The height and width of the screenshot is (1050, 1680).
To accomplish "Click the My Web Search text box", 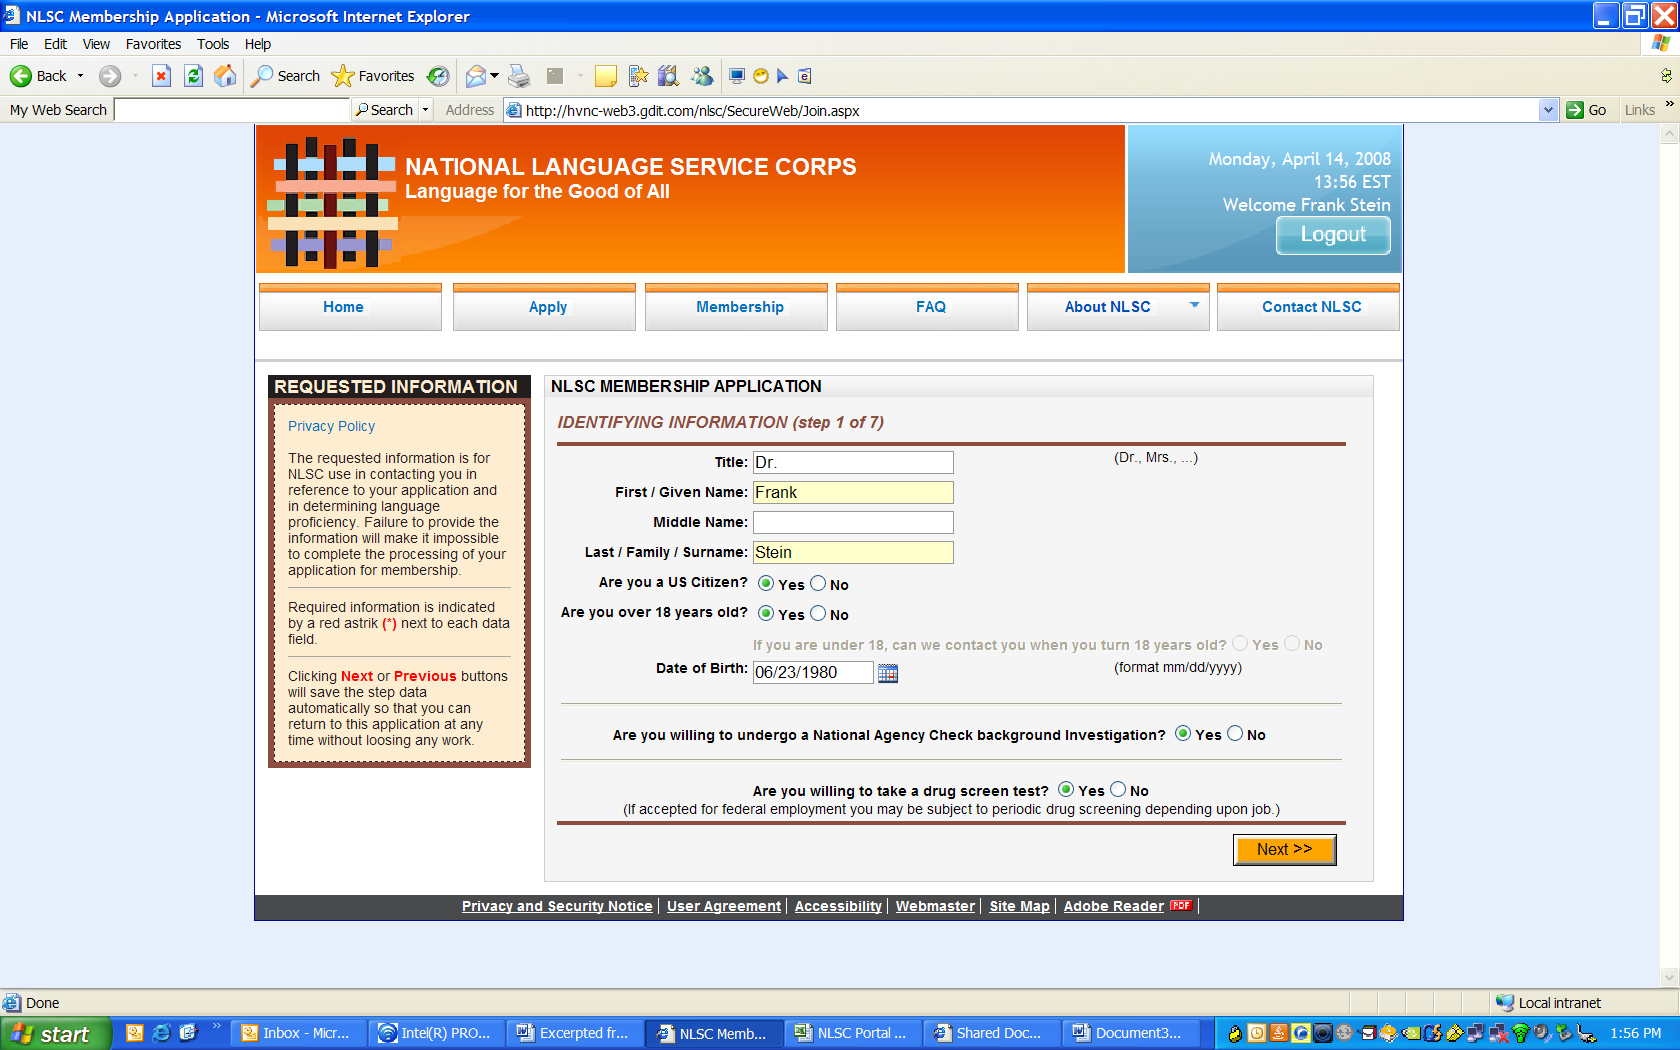I will (x=232, y=110).
